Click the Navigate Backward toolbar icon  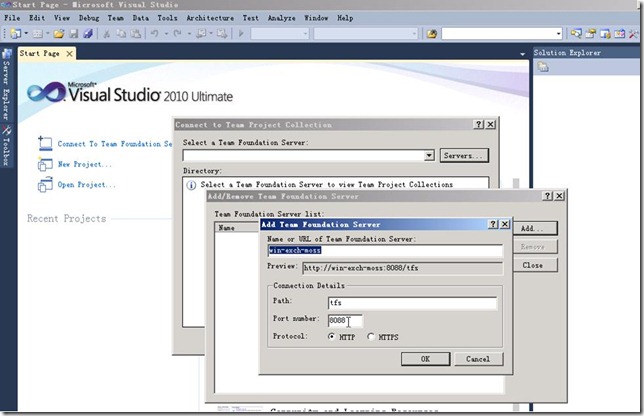tap(200, 34)
